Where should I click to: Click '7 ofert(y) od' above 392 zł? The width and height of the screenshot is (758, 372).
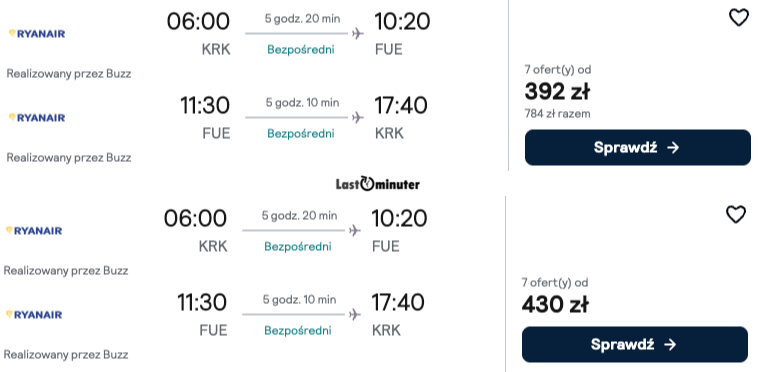tap(558, 70)
